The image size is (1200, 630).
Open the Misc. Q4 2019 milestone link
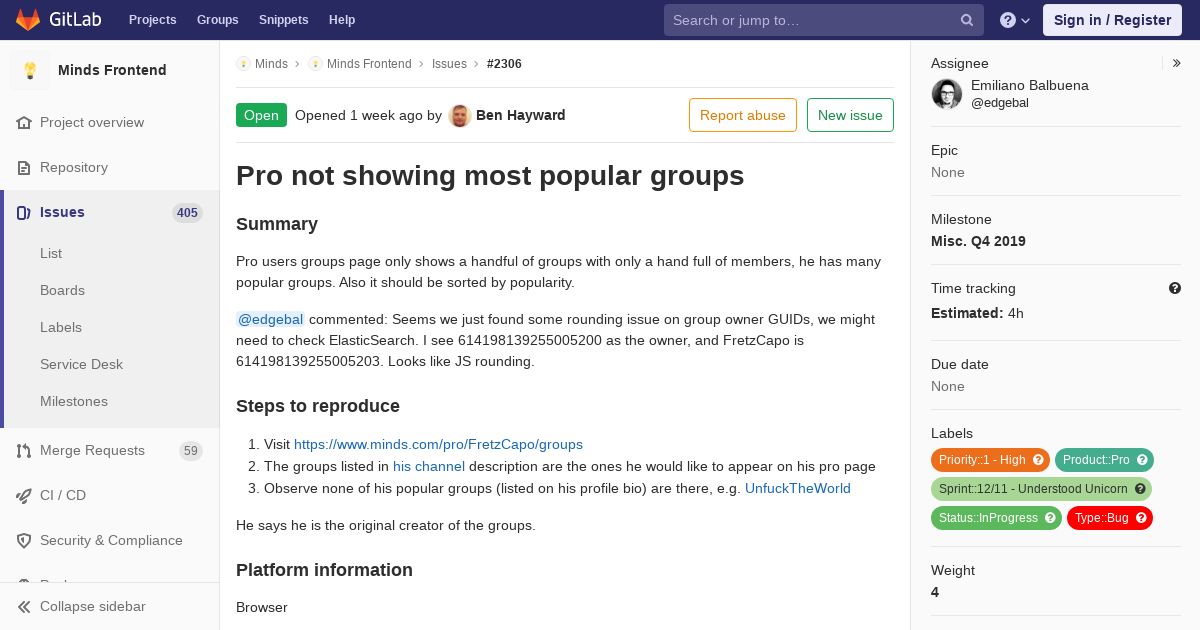(x=978, y=241)
